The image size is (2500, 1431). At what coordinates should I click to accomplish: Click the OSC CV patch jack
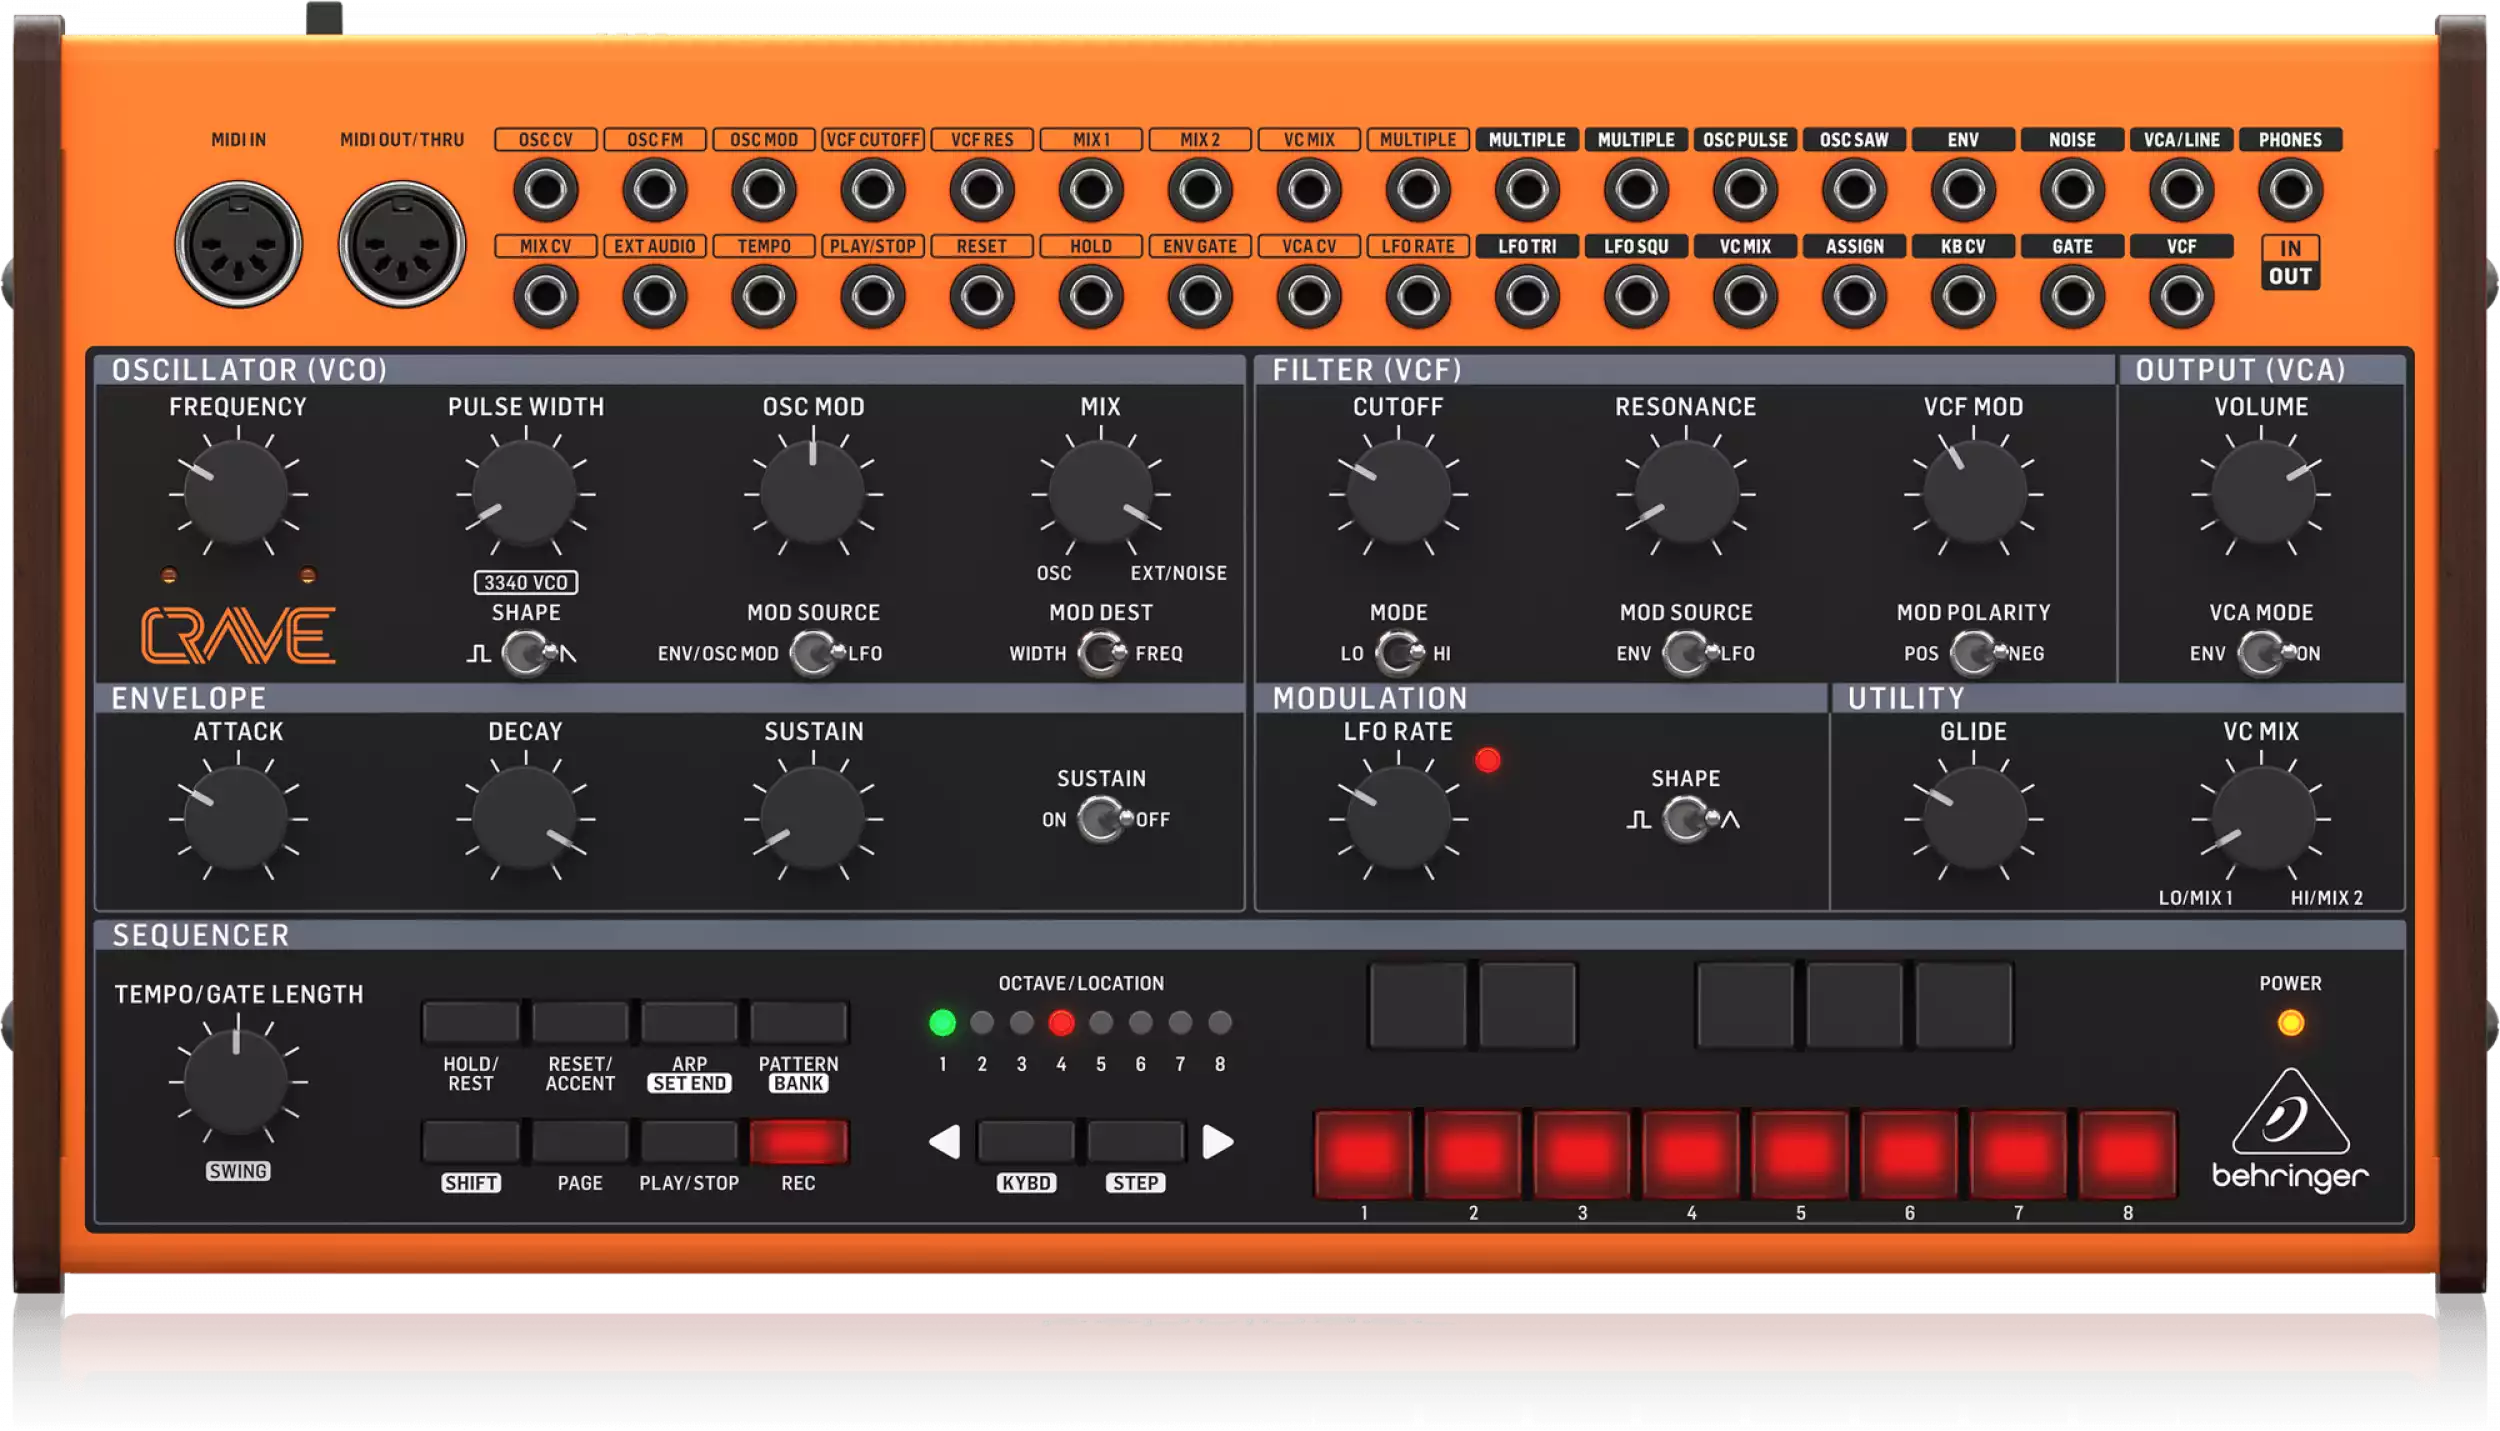[x=545, y=189]
